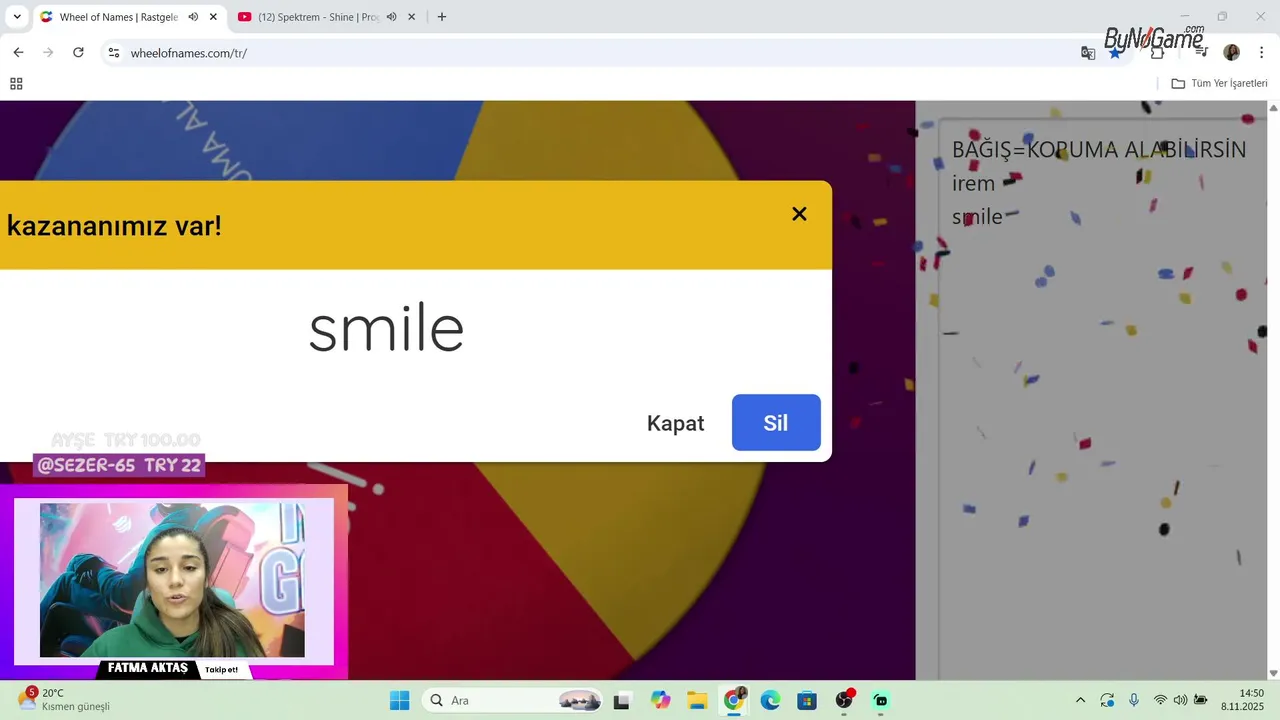Open File Explorer from the taskbar
The image size is (1280, 720).
(x=697, y=700)
